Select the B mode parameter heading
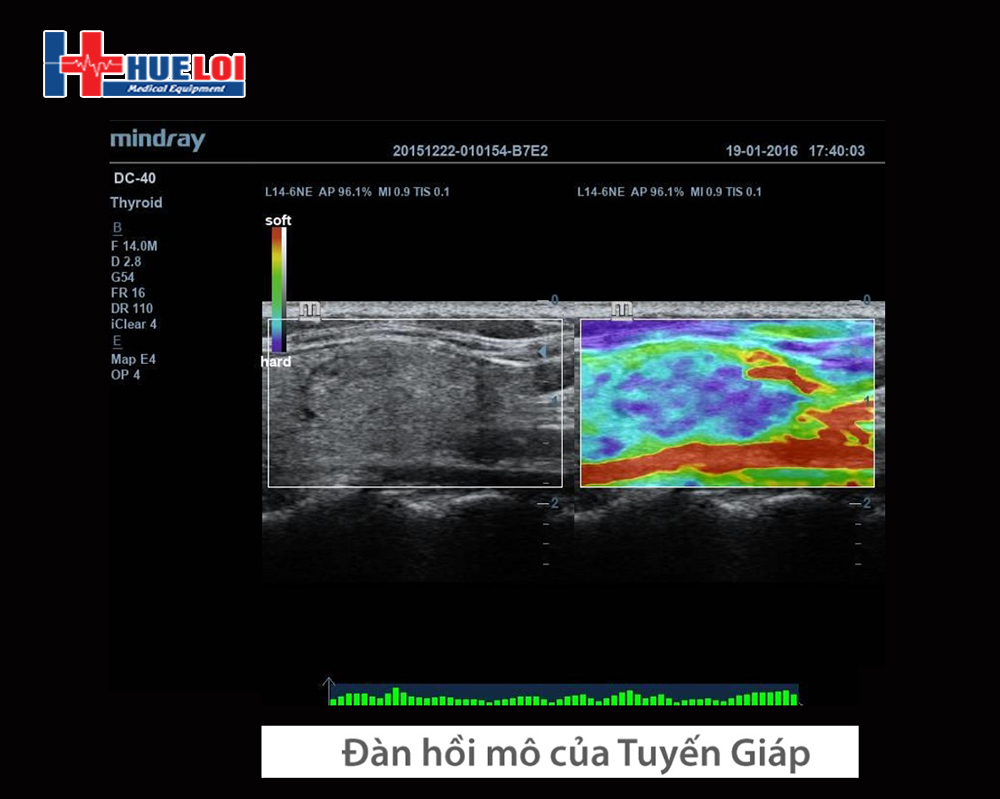This screenshot has height=799, width=1000. (117, 228)
